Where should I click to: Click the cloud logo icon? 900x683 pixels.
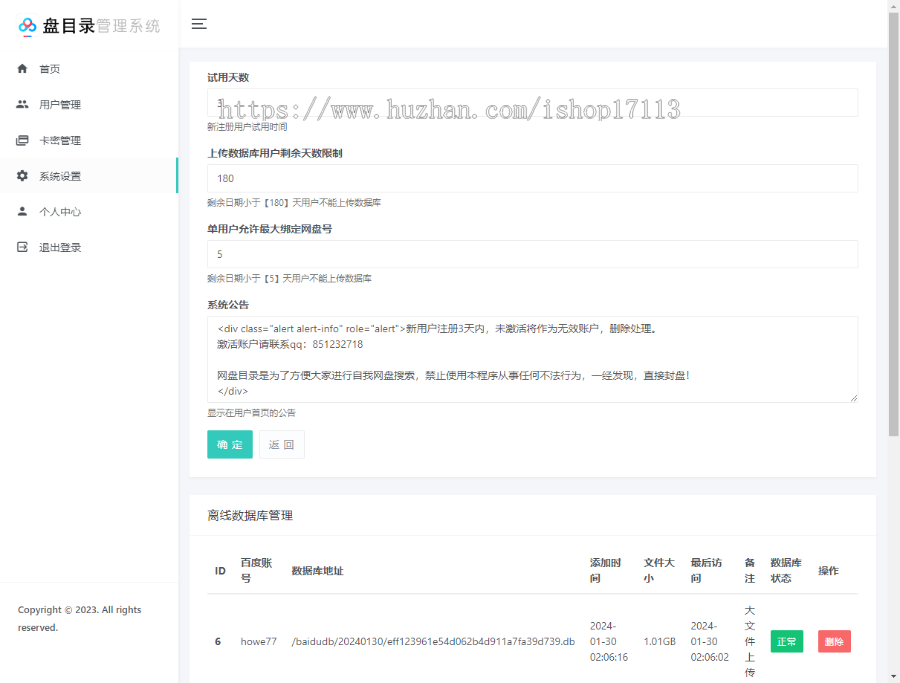tap(27, 26)
